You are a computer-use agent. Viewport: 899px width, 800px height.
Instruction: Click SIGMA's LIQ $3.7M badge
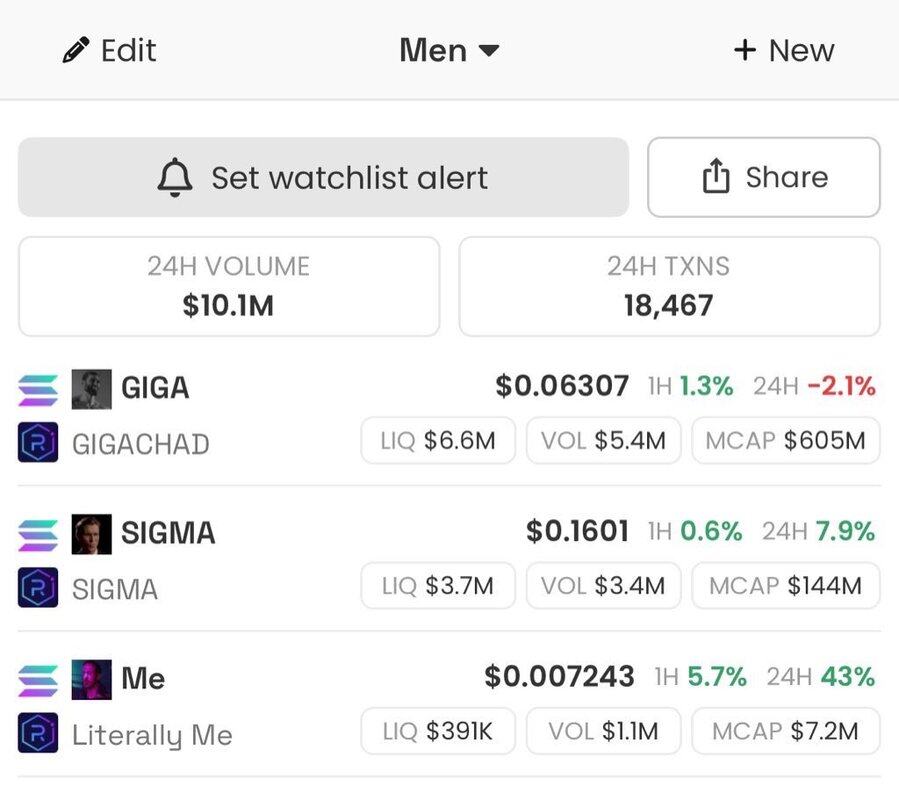[437, 586]
